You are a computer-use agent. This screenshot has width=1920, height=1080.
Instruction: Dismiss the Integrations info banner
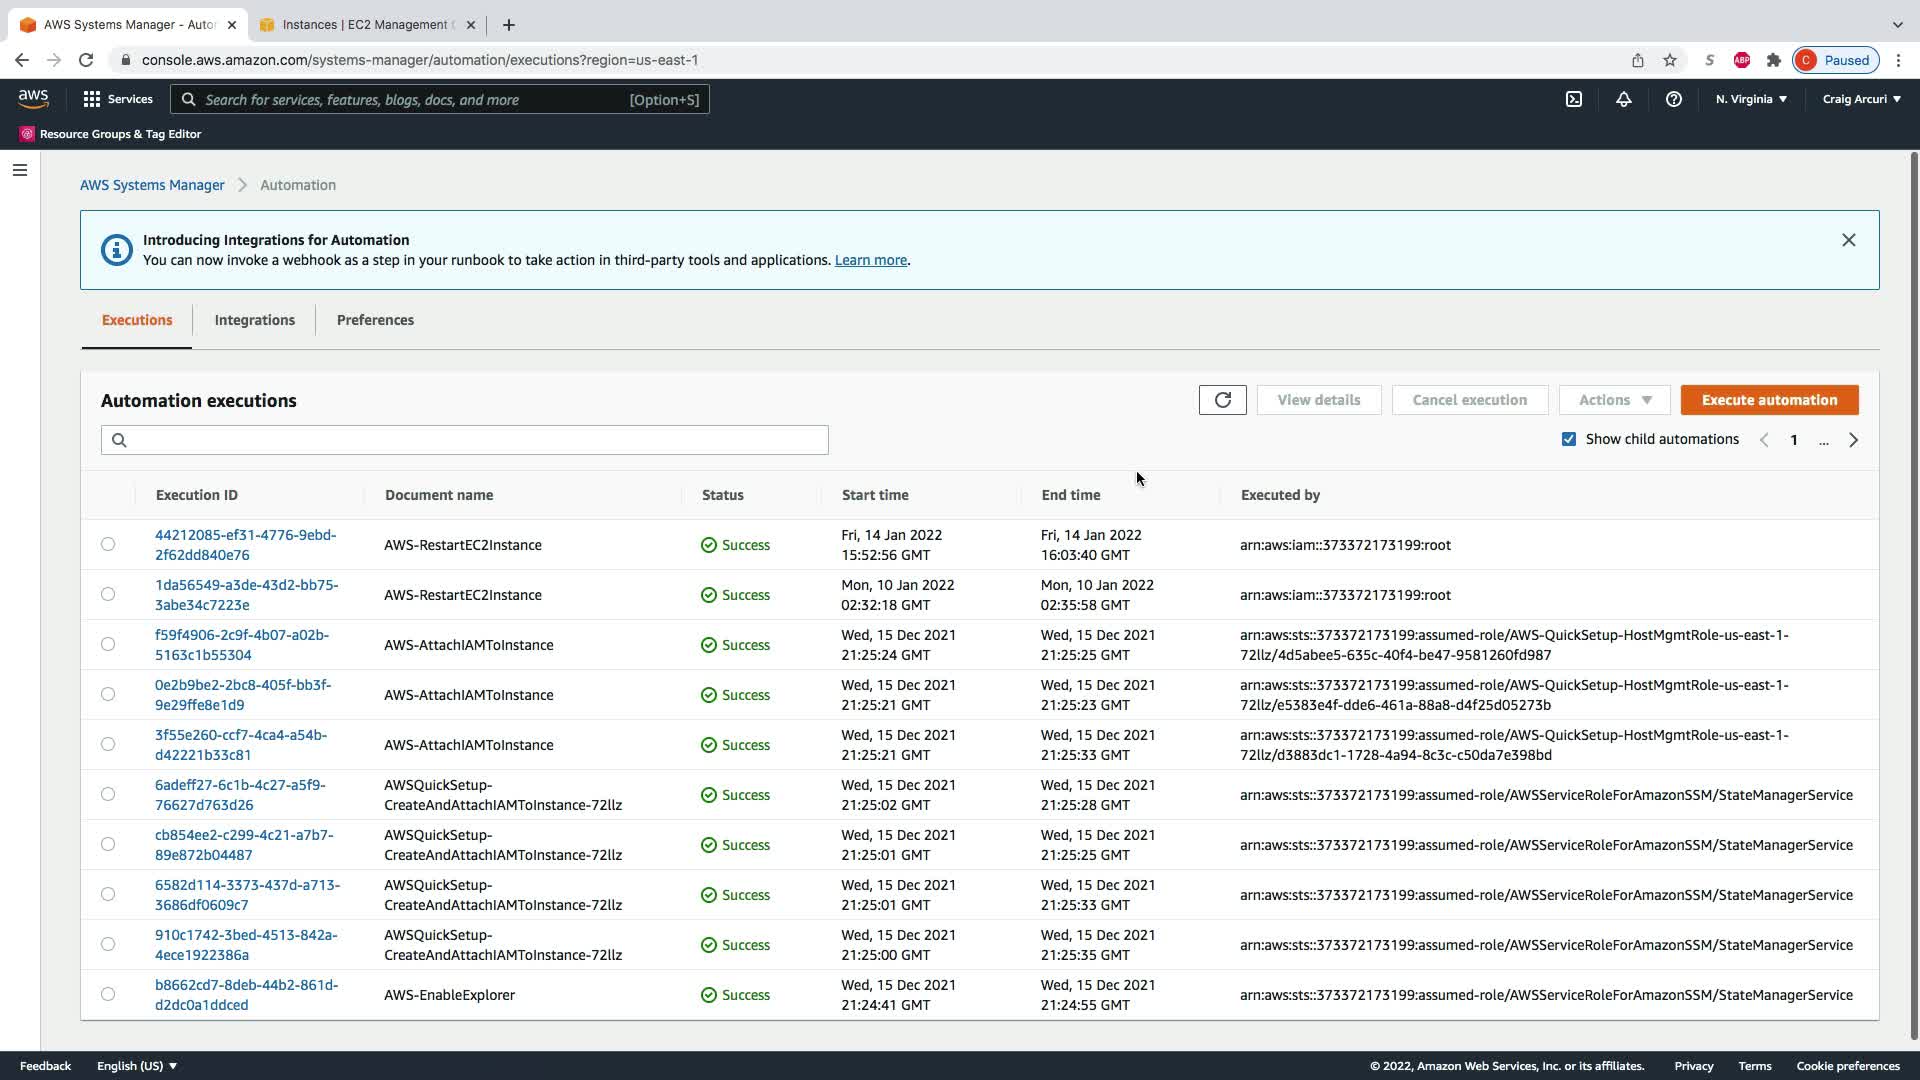tap(1848, 240)
